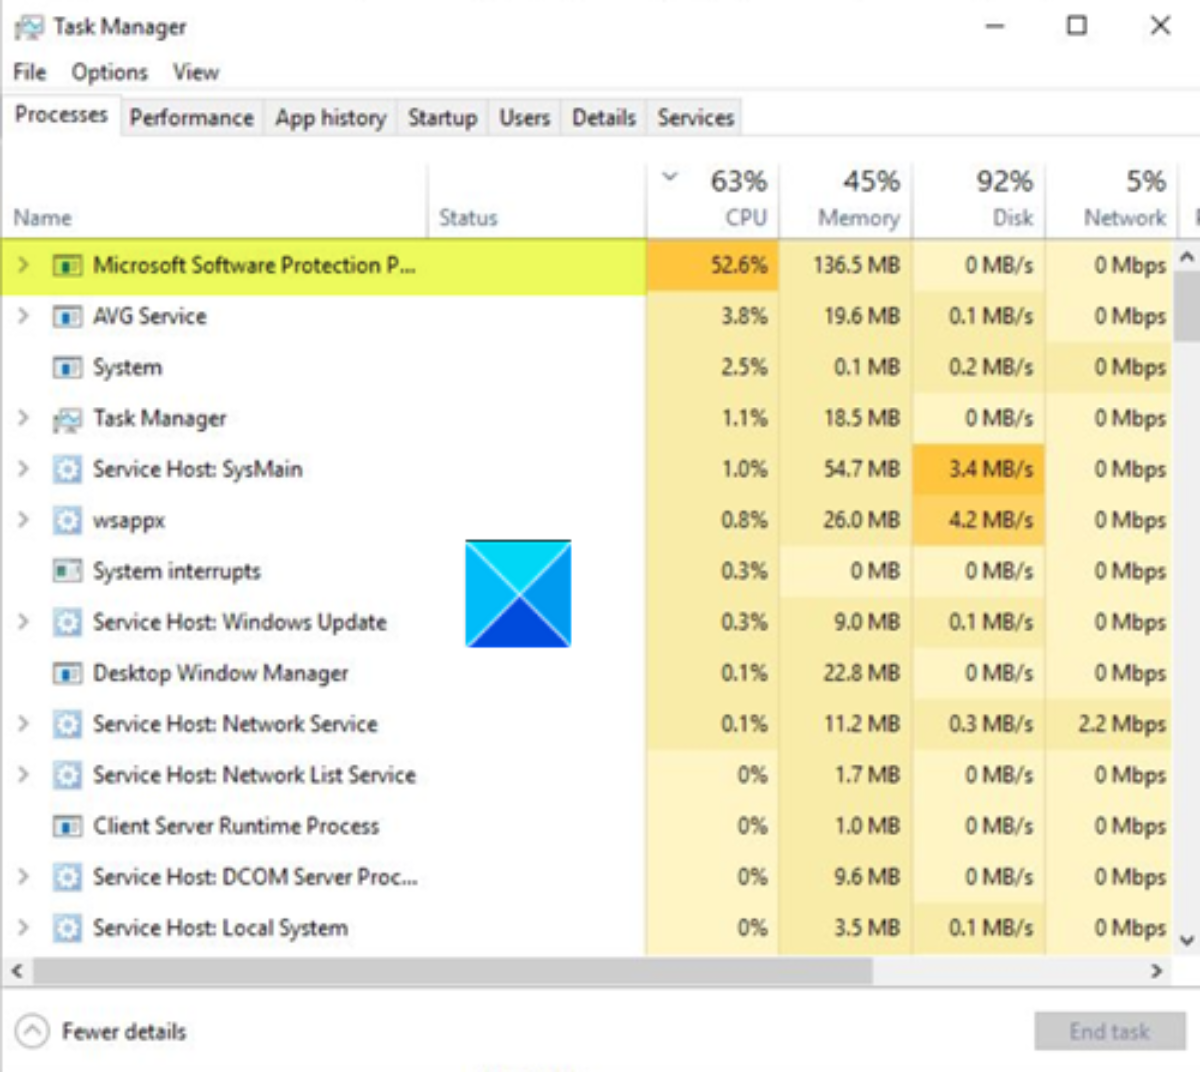Viewport: 1200px width, 1072px height.
Task: Click the Service Host: DCOM Server gear icon
Action: tap(67, 877)
